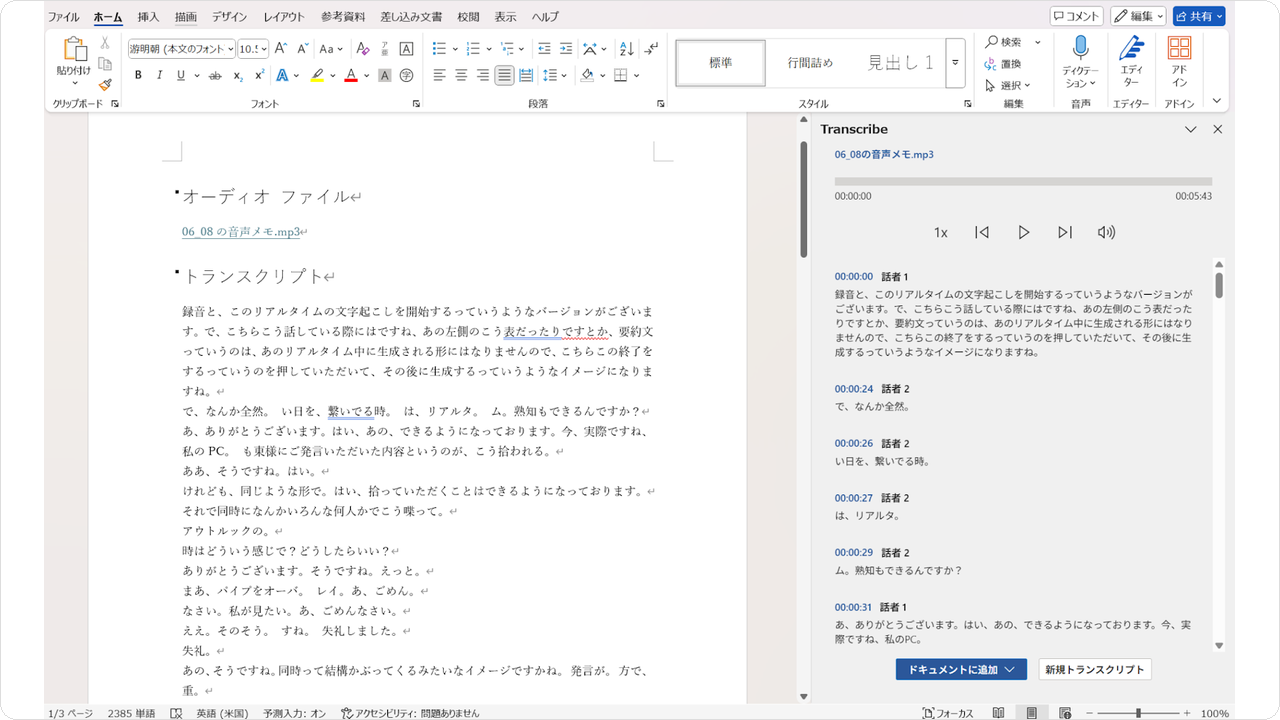The height and width of the screenshot is (720, 1280).
Task: Toggle superscript formatting
Action: [260, 75]
